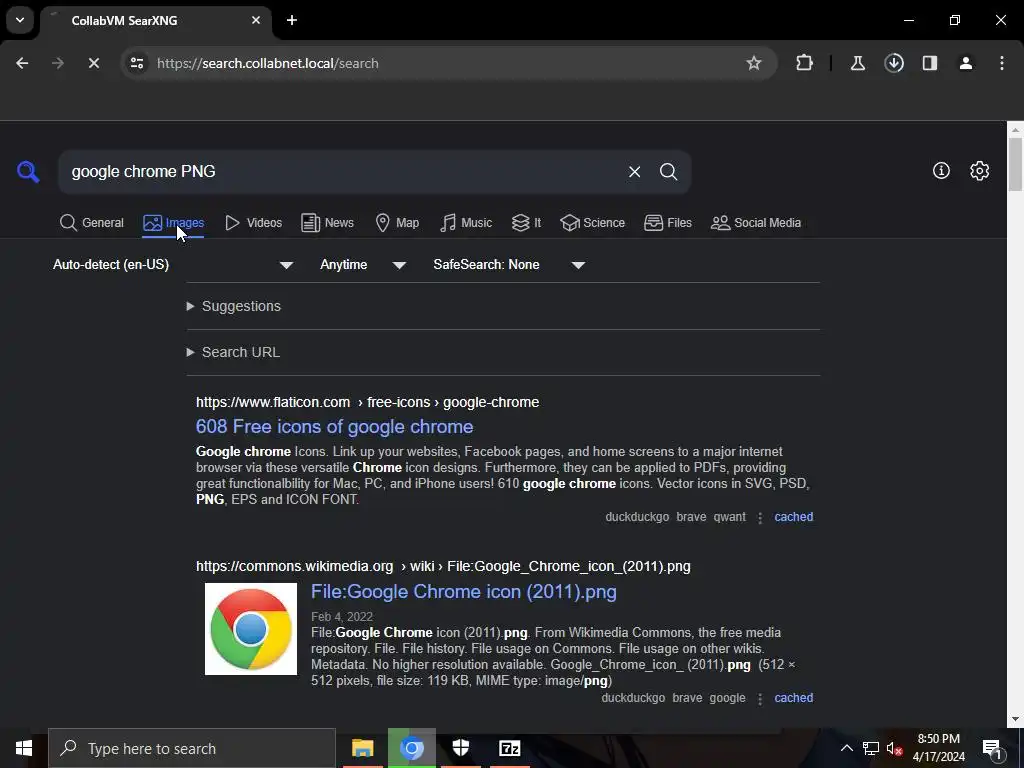Screen dimensions: 1024x768
Task: Open the Anytime time range dropdown
Action: pos(362,264)
